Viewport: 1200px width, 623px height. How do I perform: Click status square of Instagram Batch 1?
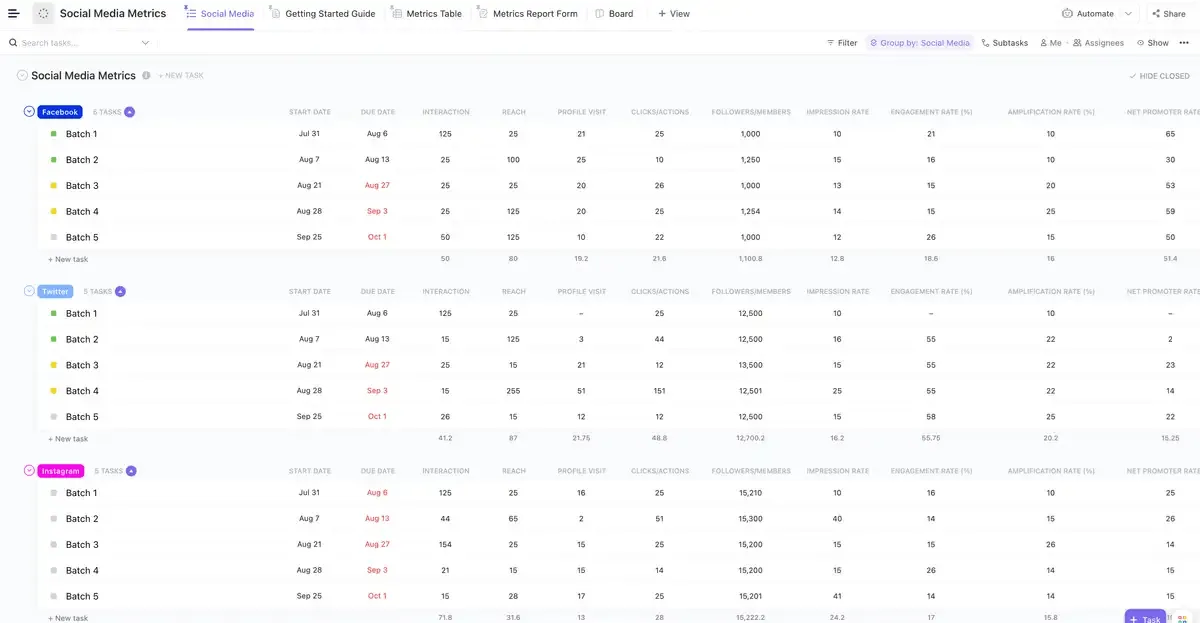(x=54, y=493)
